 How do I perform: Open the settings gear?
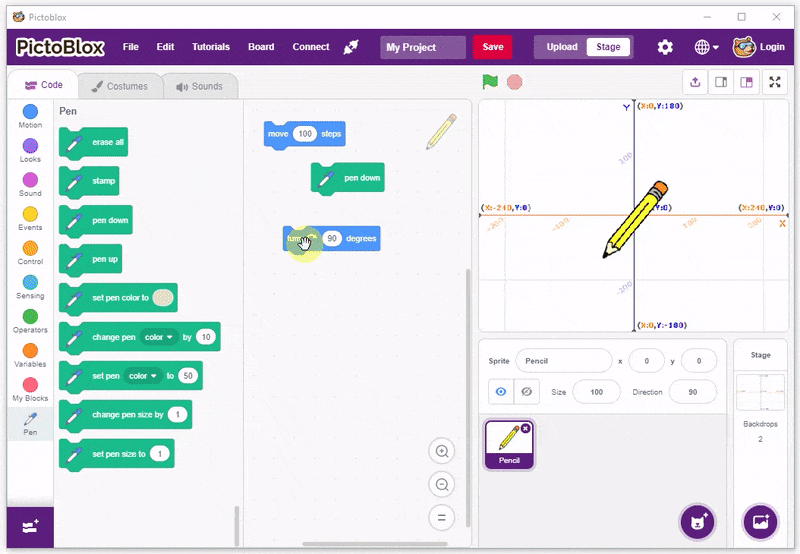pyautogui.click(x=665, y=47)
